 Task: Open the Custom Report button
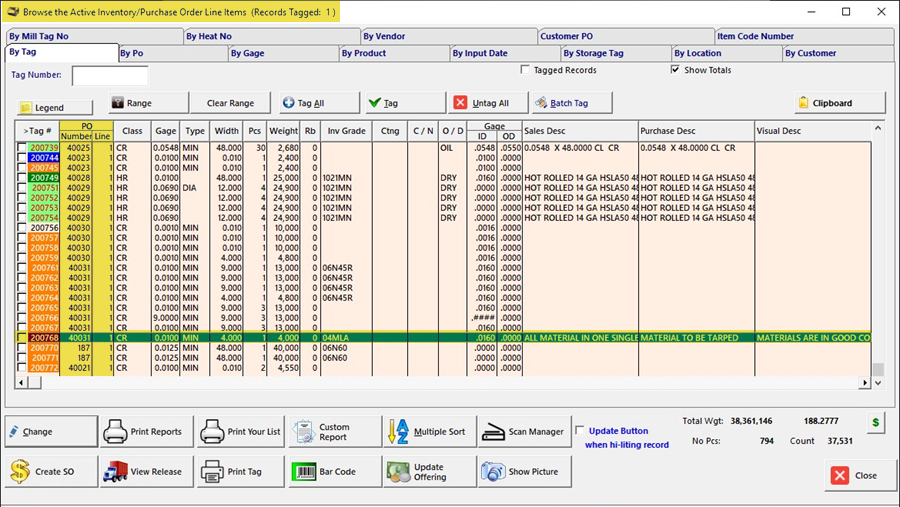pos(334,432)
